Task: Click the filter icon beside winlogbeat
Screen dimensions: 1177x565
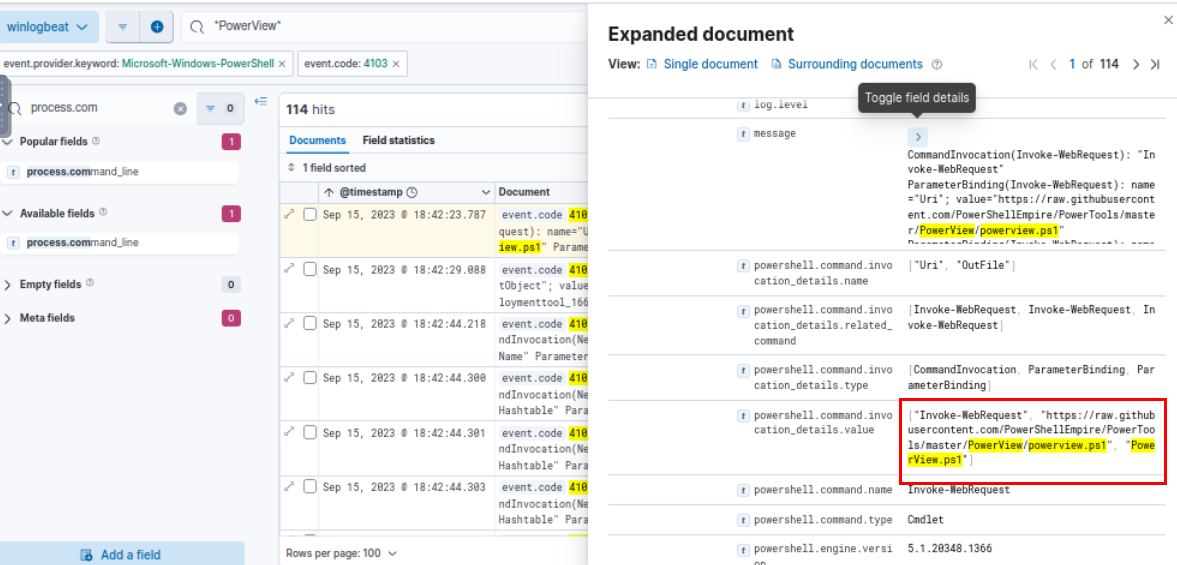Action: tap(122, 27)
